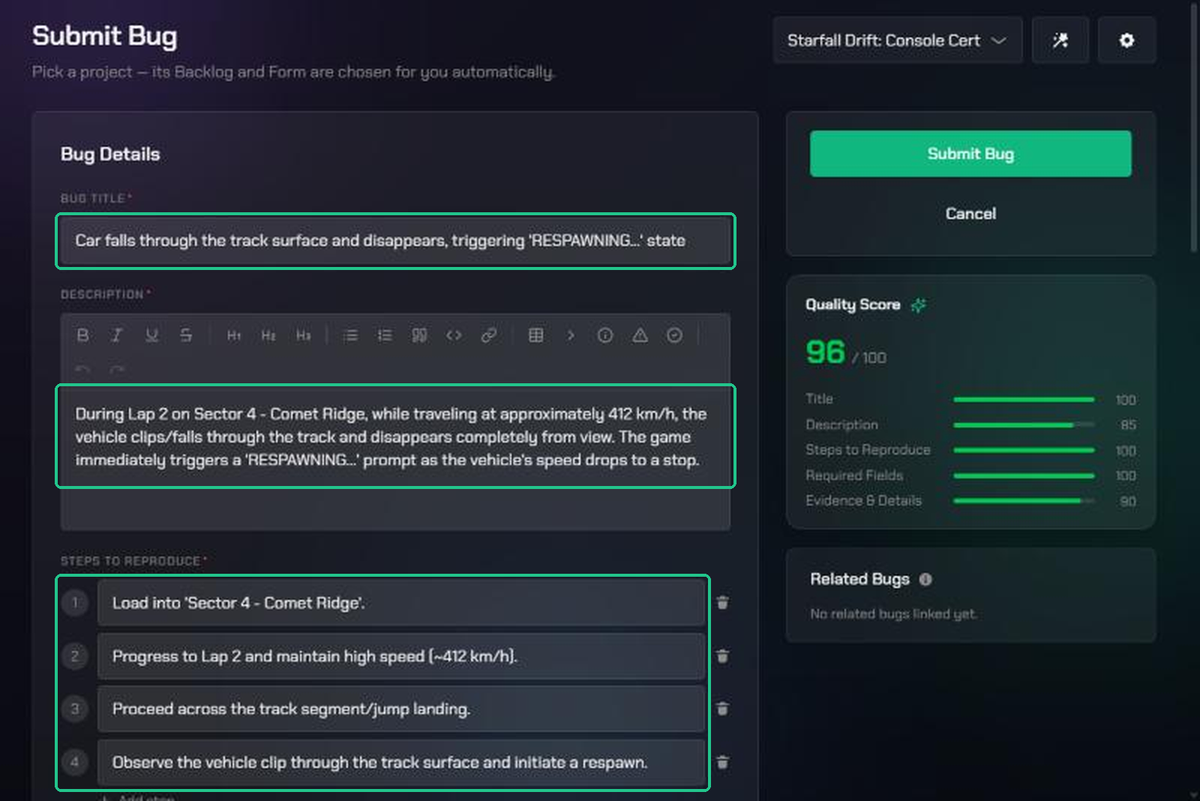Viewport: 1200px width, 801px height.
Task: Click the 'Related Bugs' heading text
Action: click(860, 579)
